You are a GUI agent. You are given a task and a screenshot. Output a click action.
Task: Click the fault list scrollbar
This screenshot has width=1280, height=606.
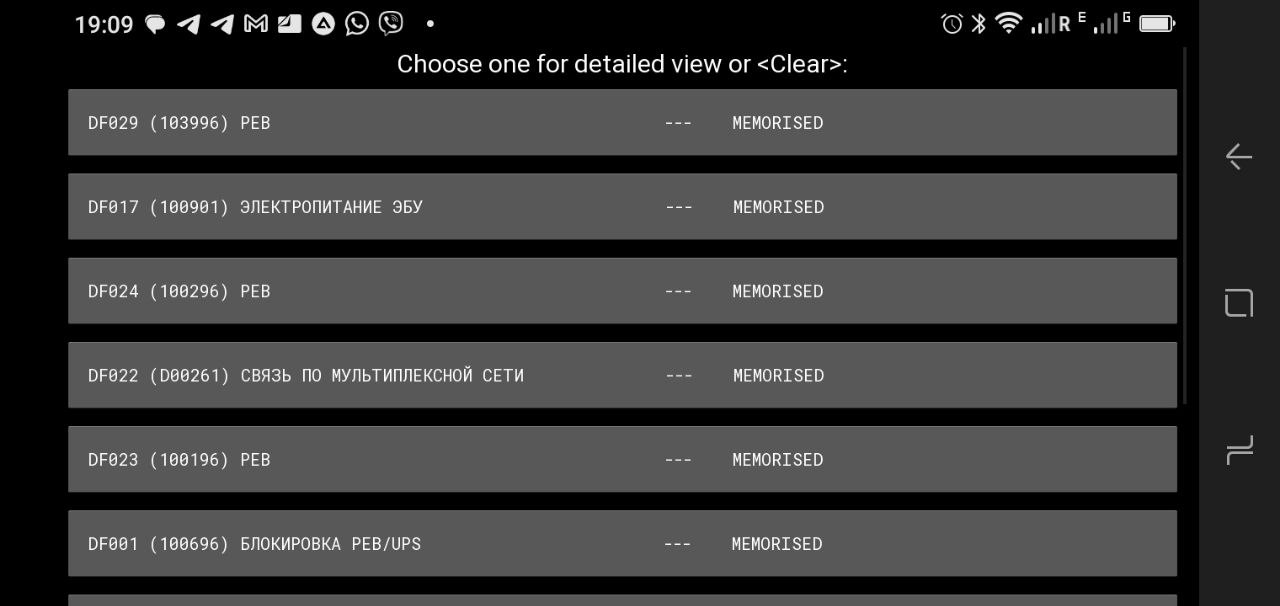(1185, 225)
